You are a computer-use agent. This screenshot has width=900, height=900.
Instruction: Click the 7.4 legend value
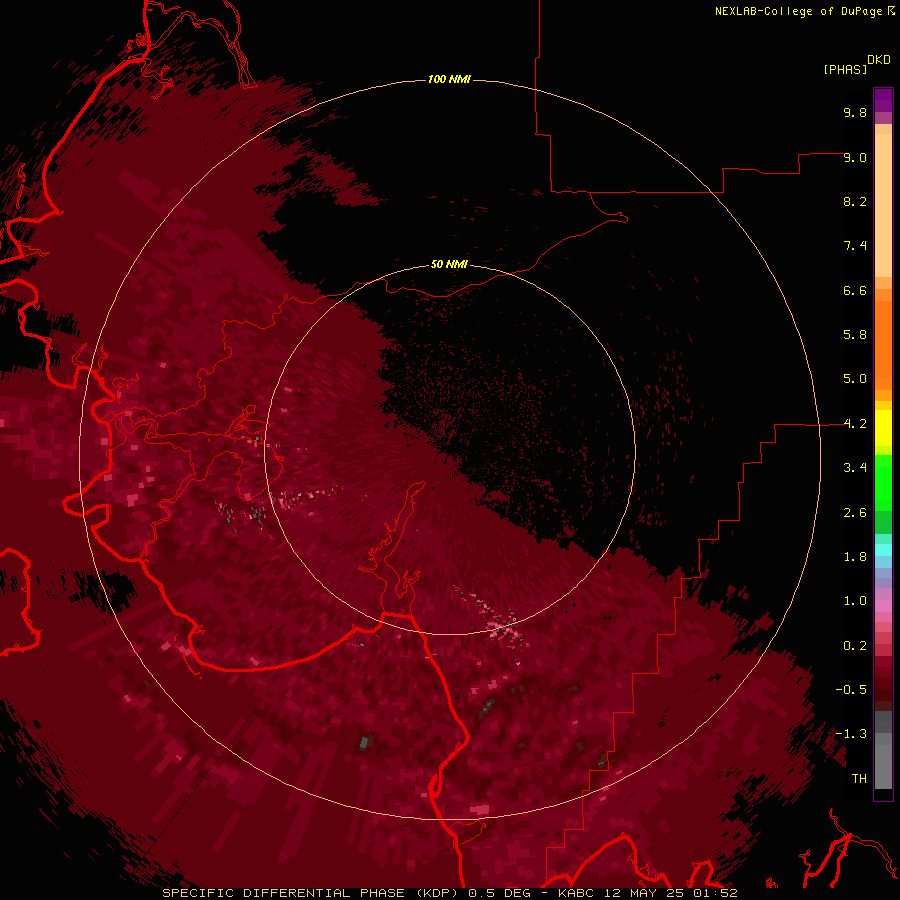[x=855, y=246]
